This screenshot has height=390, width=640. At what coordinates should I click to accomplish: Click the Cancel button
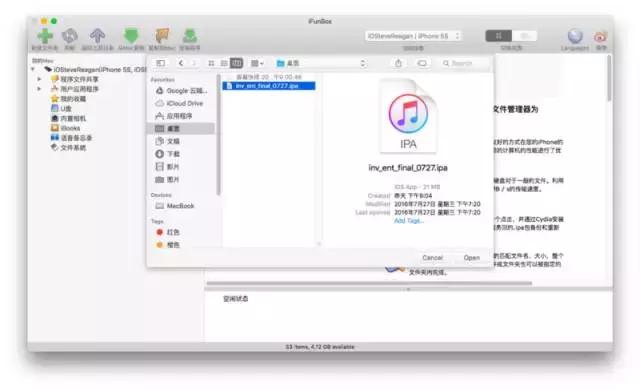tap(432, 258)
